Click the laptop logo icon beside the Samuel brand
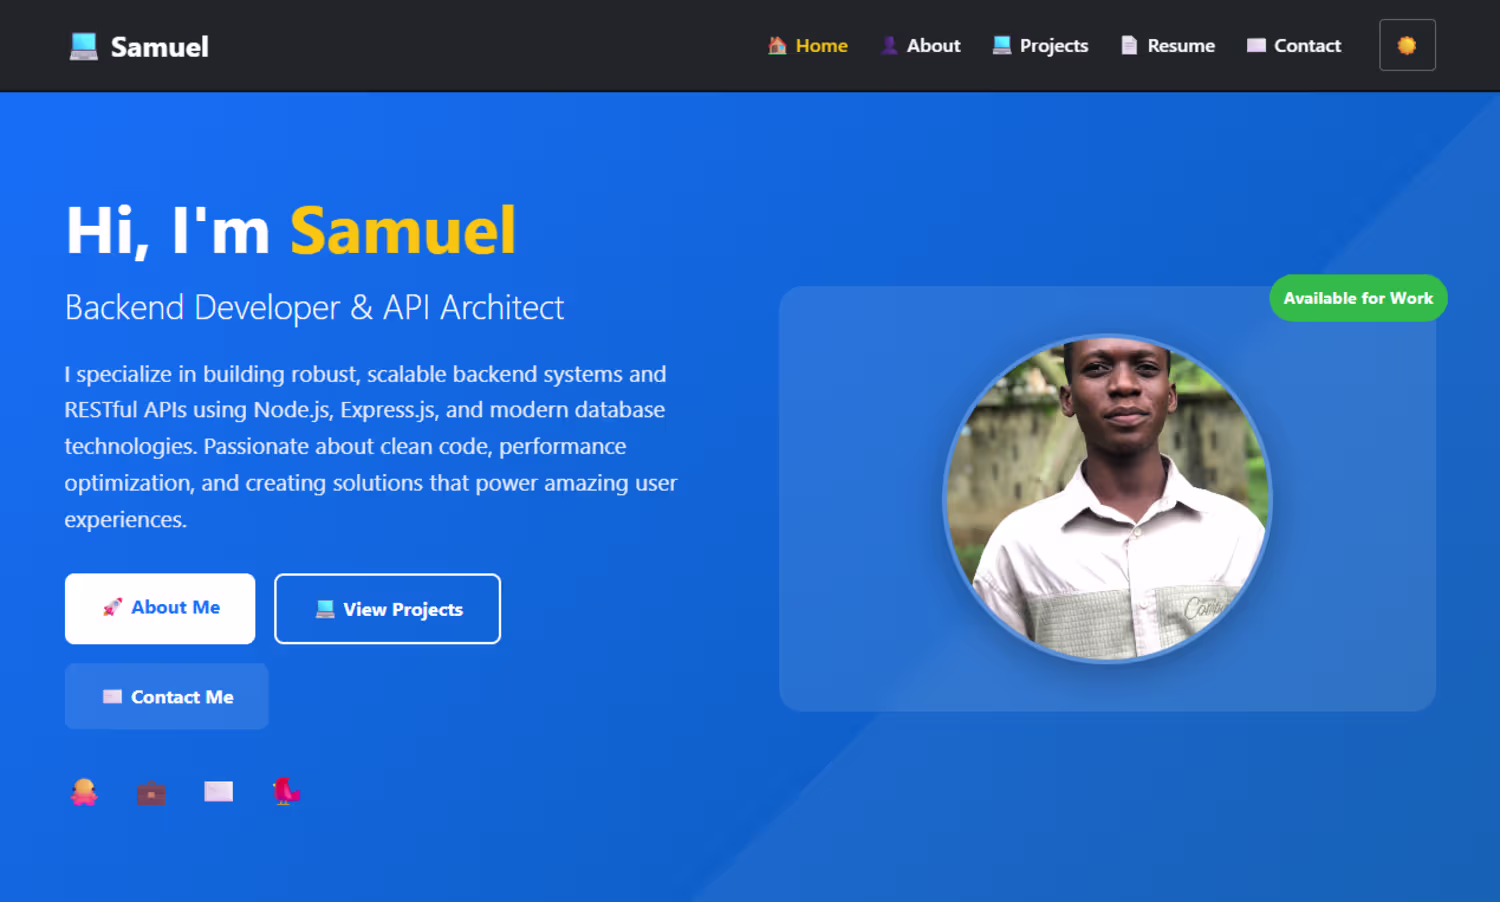The height and width of the screenshot is (902, 1500). (x=84, y=46)
